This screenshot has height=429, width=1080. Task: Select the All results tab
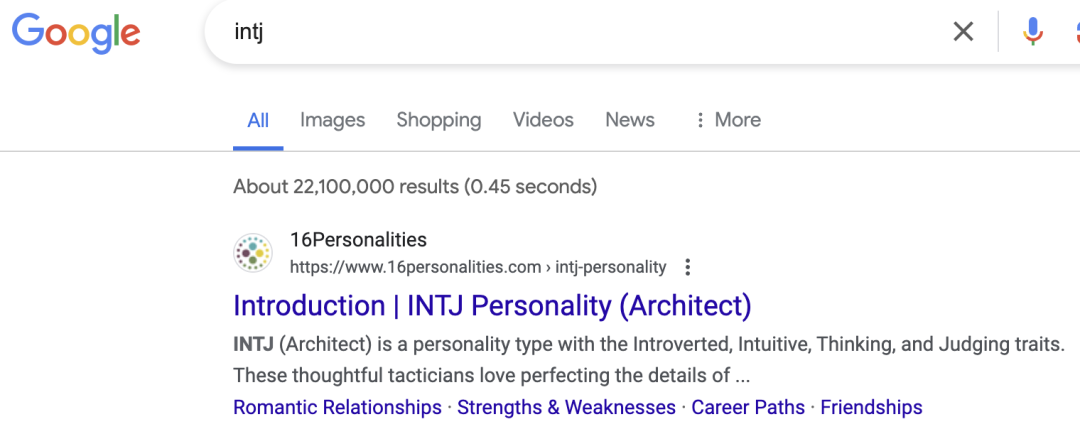tap(258, 121)
